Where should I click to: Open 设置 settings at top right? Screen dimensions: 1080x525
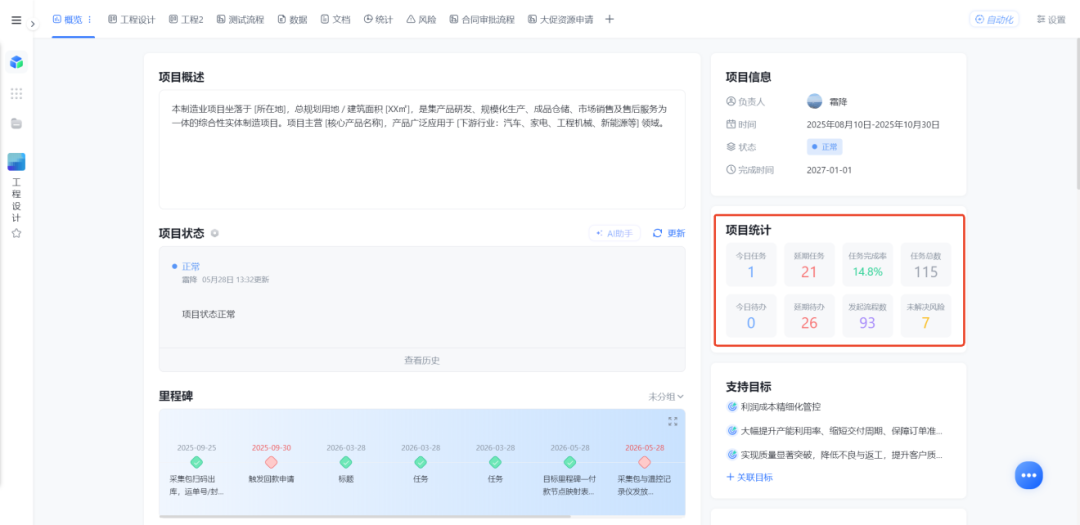1050,19
